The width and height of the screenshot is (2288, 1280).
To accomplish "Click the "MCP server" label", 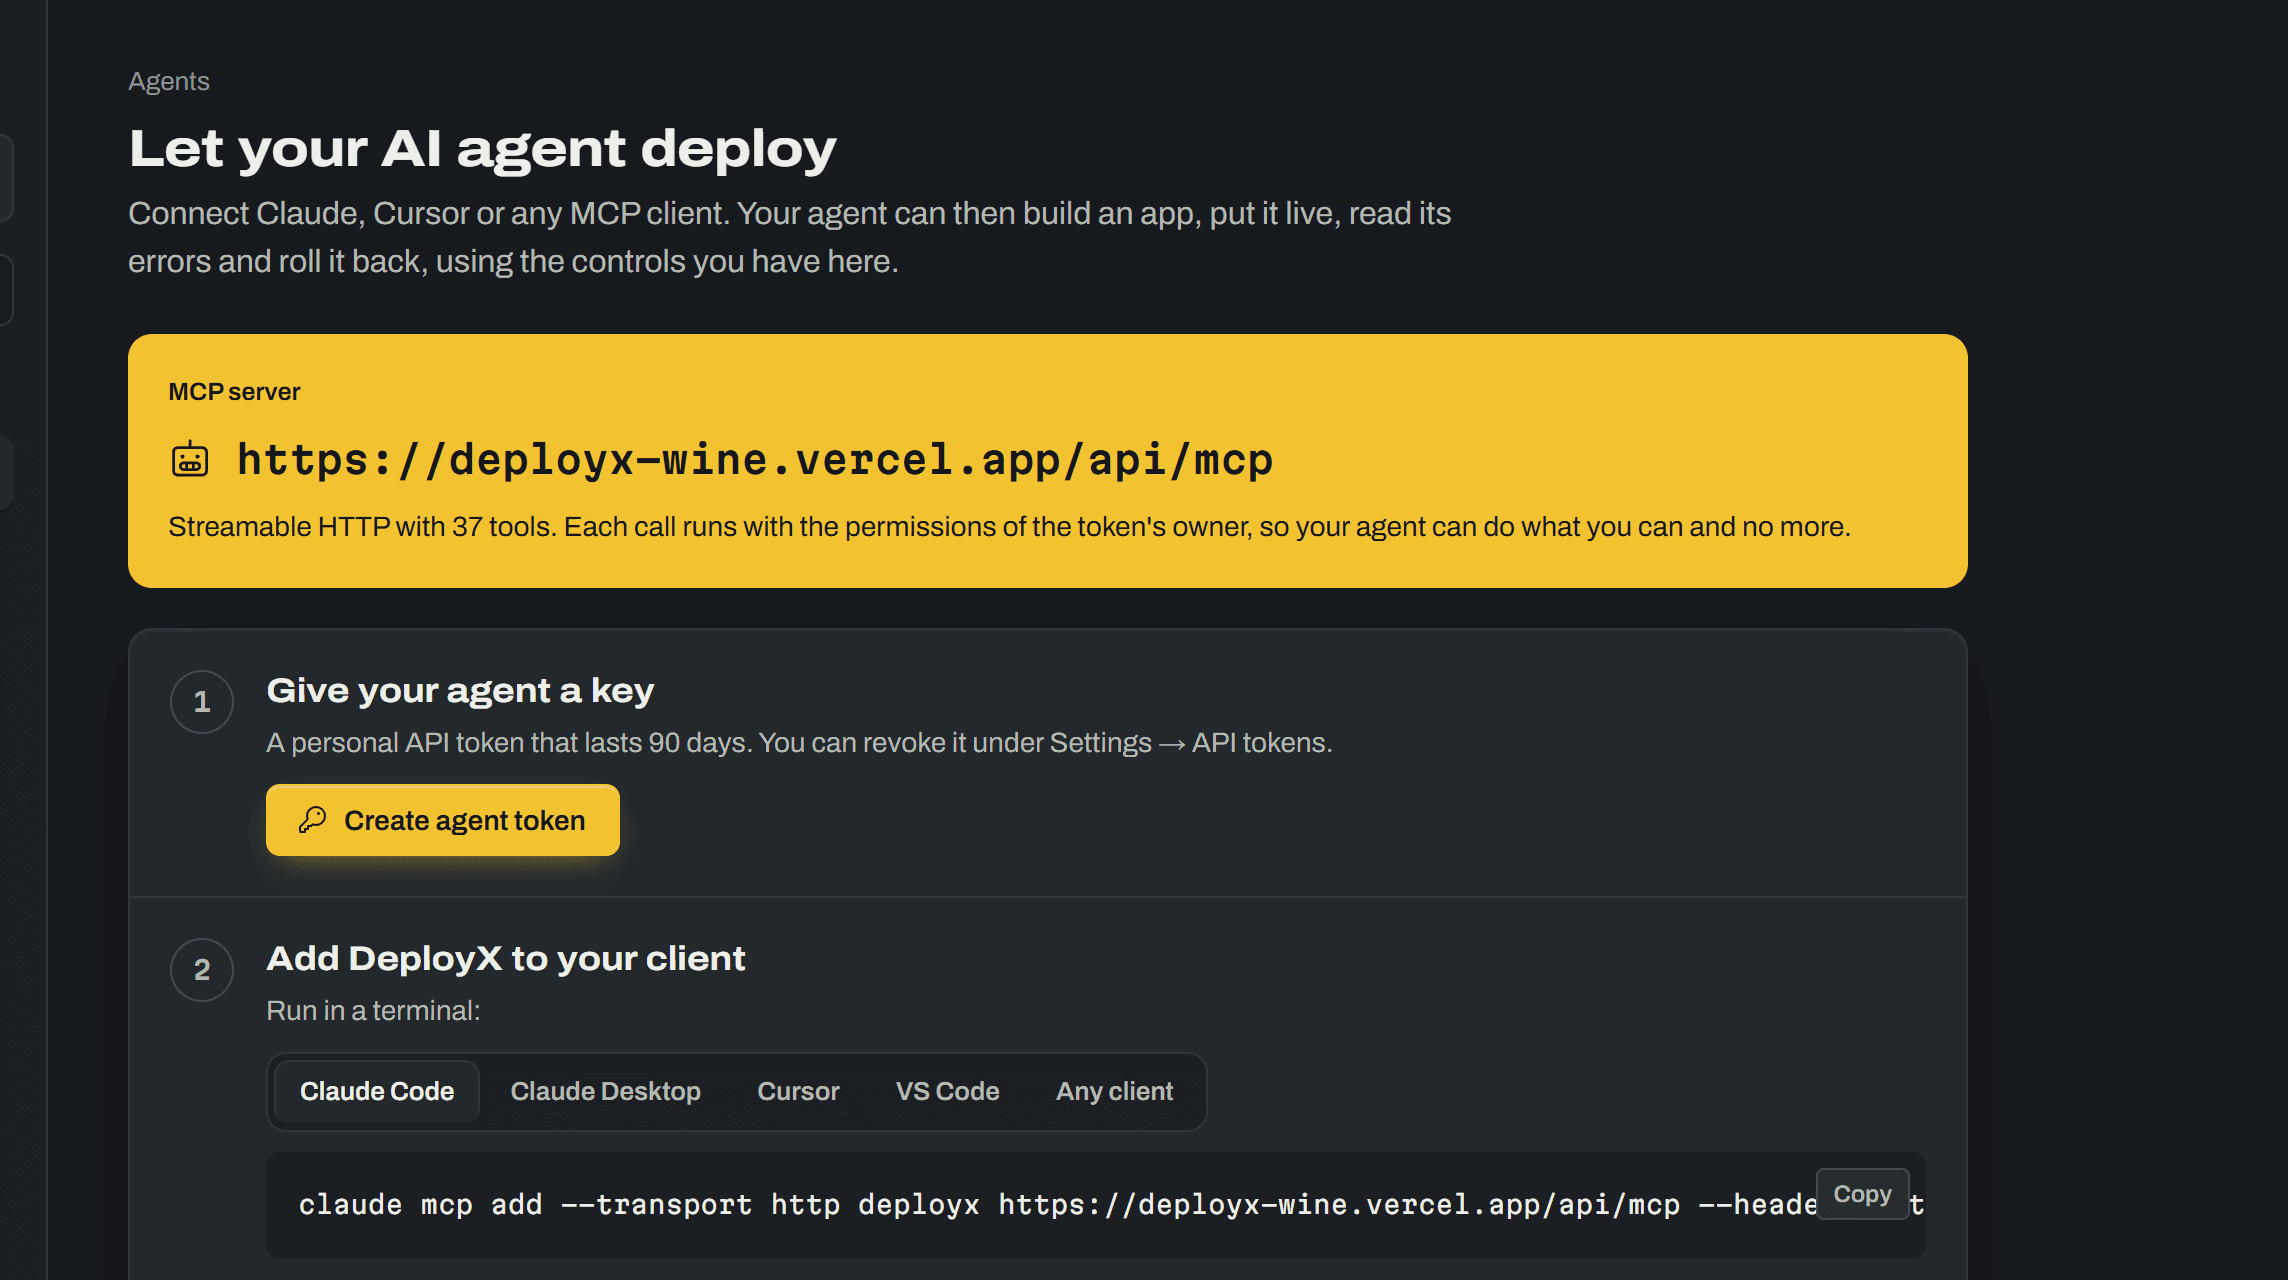I will coord(234,392).
